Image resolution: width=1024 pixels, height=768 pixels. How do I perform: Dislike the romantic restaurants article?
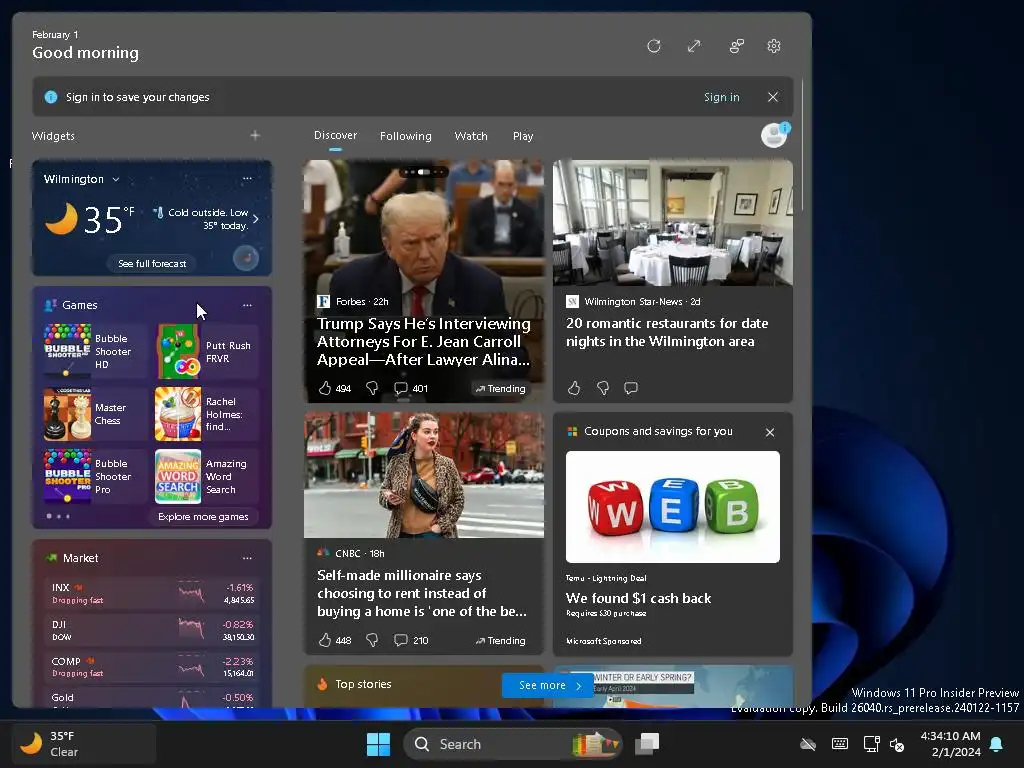pos(602,388)
